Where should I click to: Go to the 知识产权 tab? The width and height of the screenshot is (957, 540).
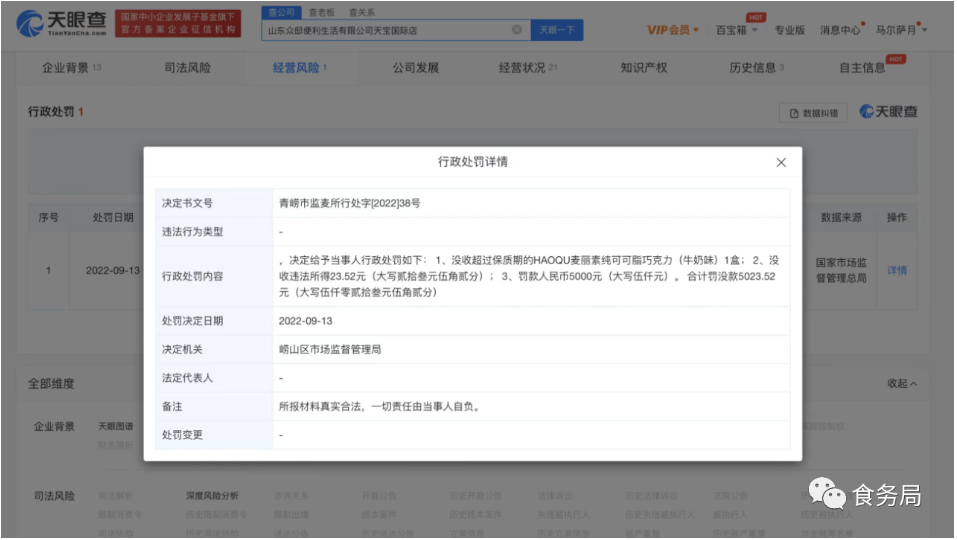pos(643,68)
